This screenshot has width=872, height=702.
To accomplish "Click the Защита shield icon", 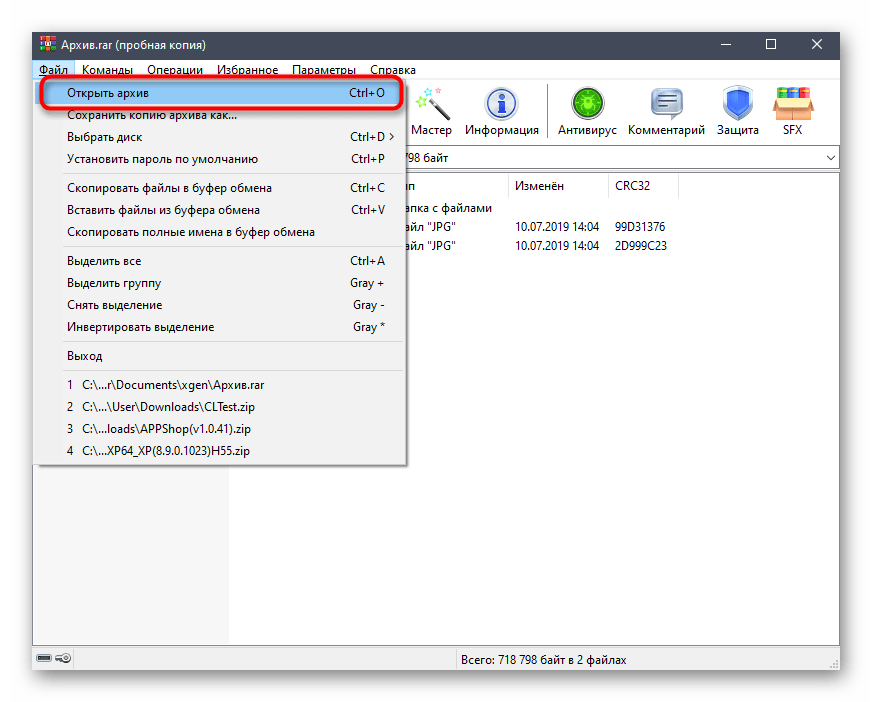I will click(737, 110).
